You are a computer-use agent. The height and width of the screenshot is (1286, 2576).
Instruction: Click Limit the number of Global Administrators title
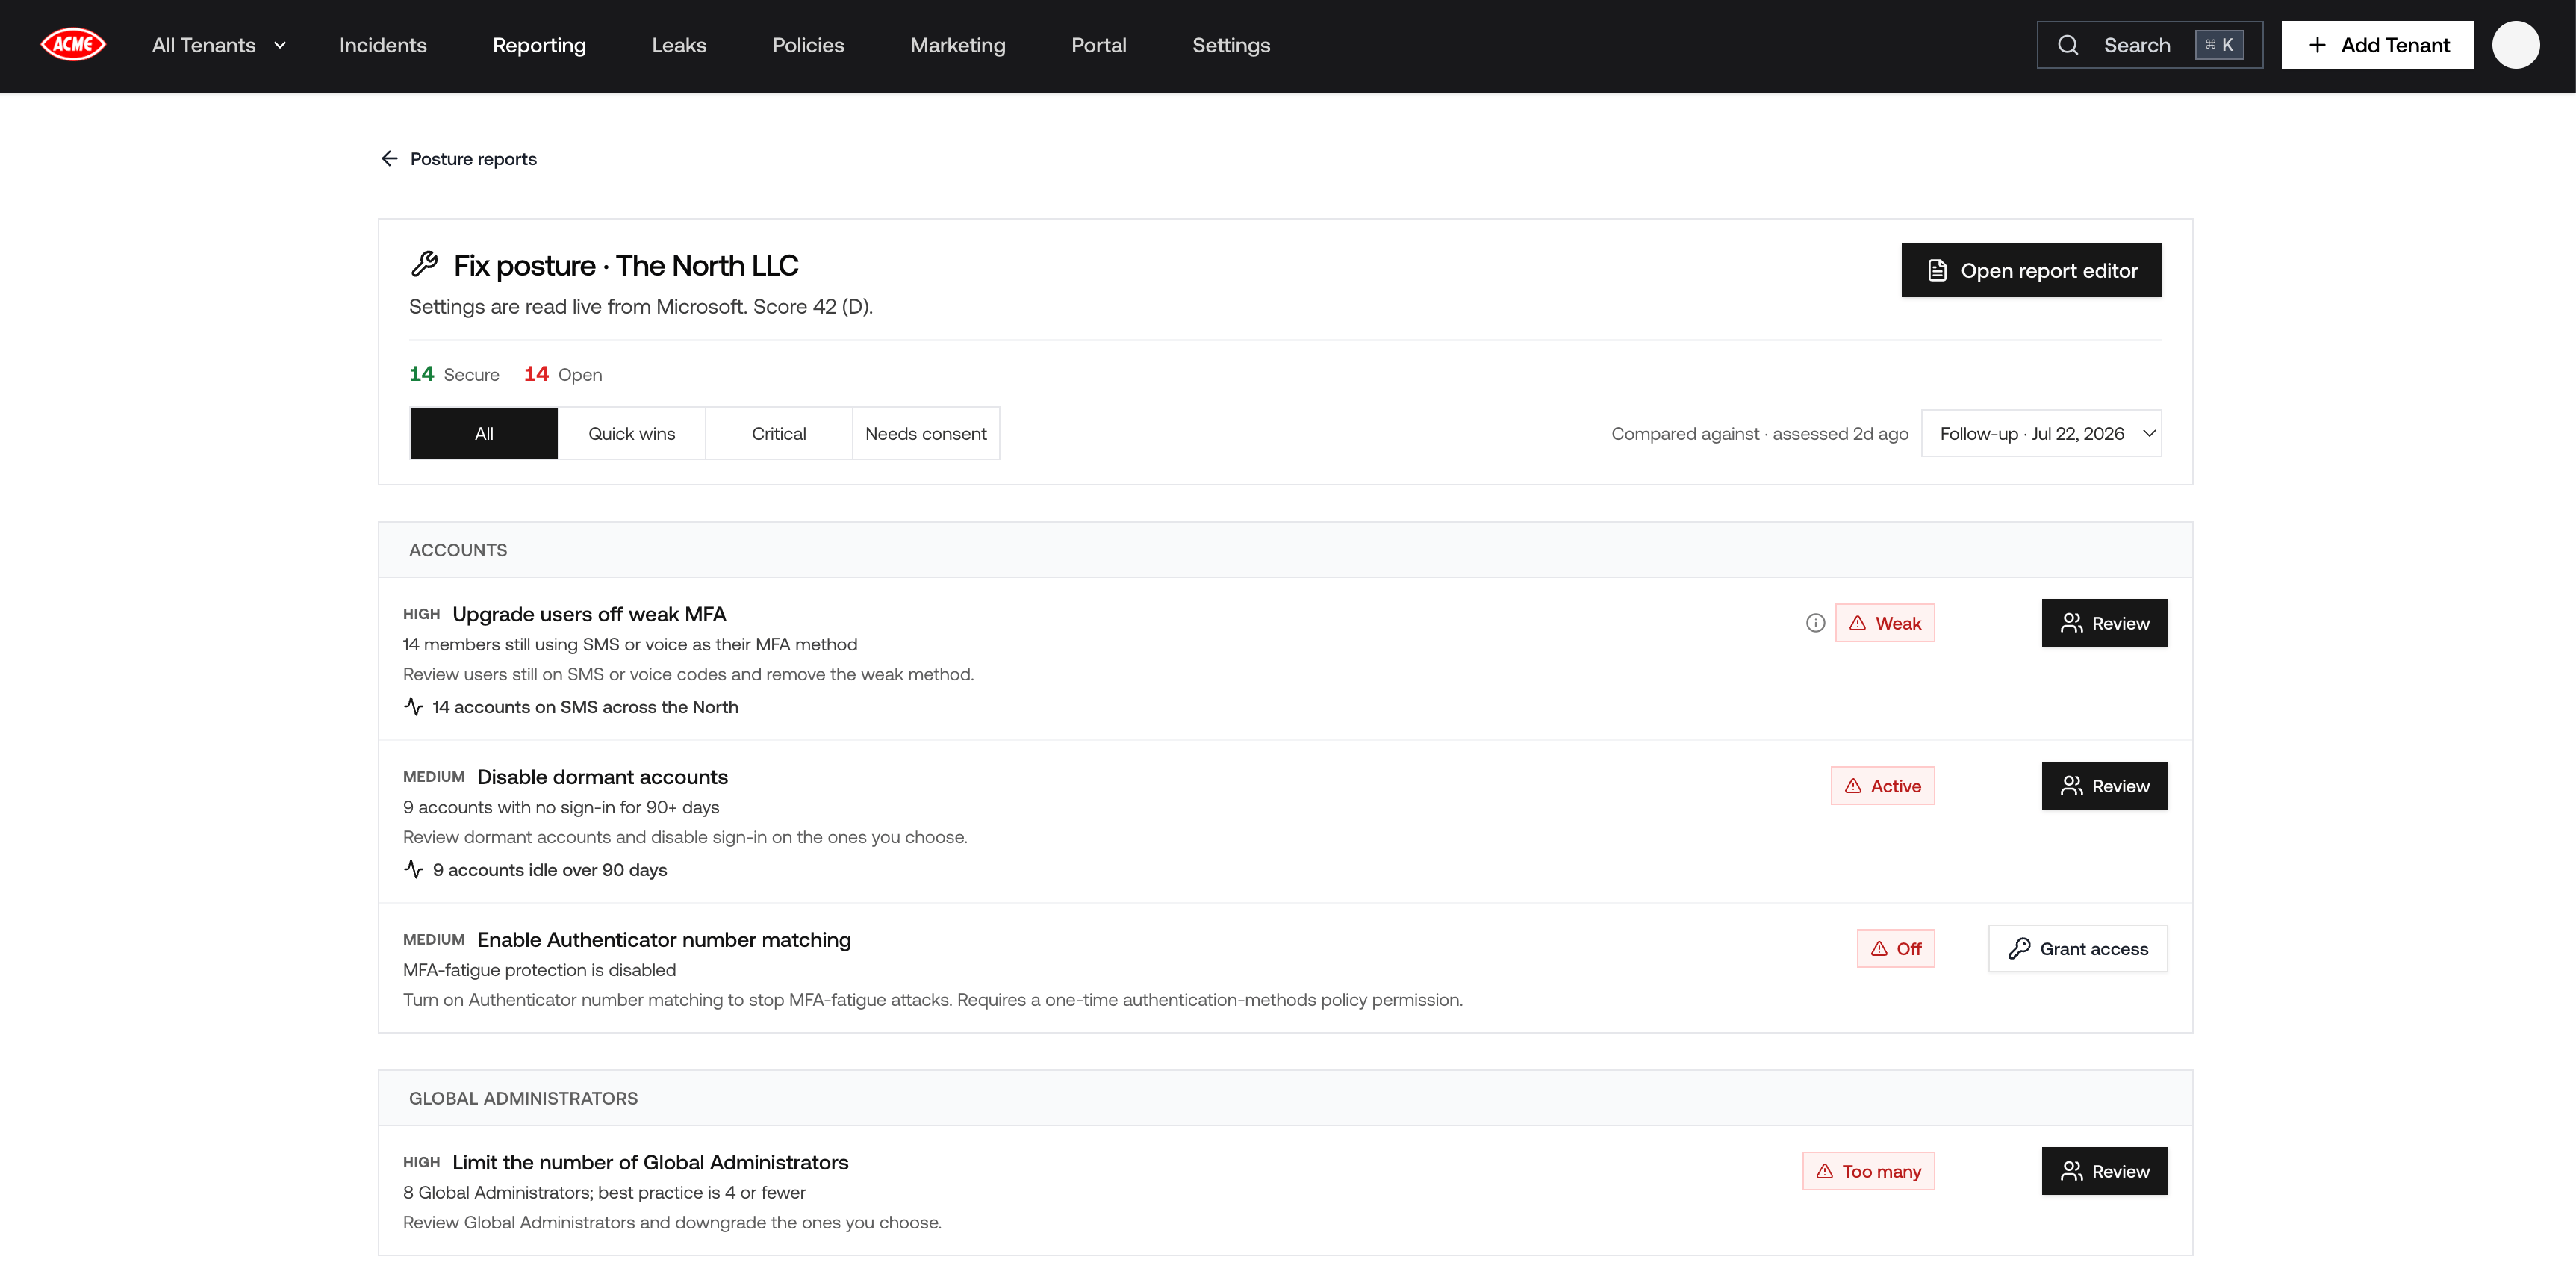[x=650, y=1162]
